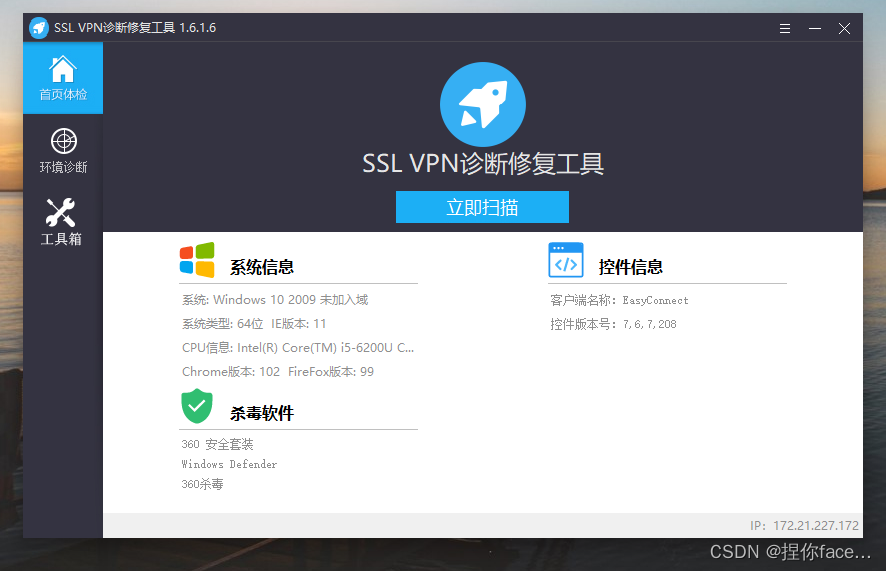This screenshot has height=571, width=886.
Task: Click the FireFox版本: 99 text
Action: (331, 372)
